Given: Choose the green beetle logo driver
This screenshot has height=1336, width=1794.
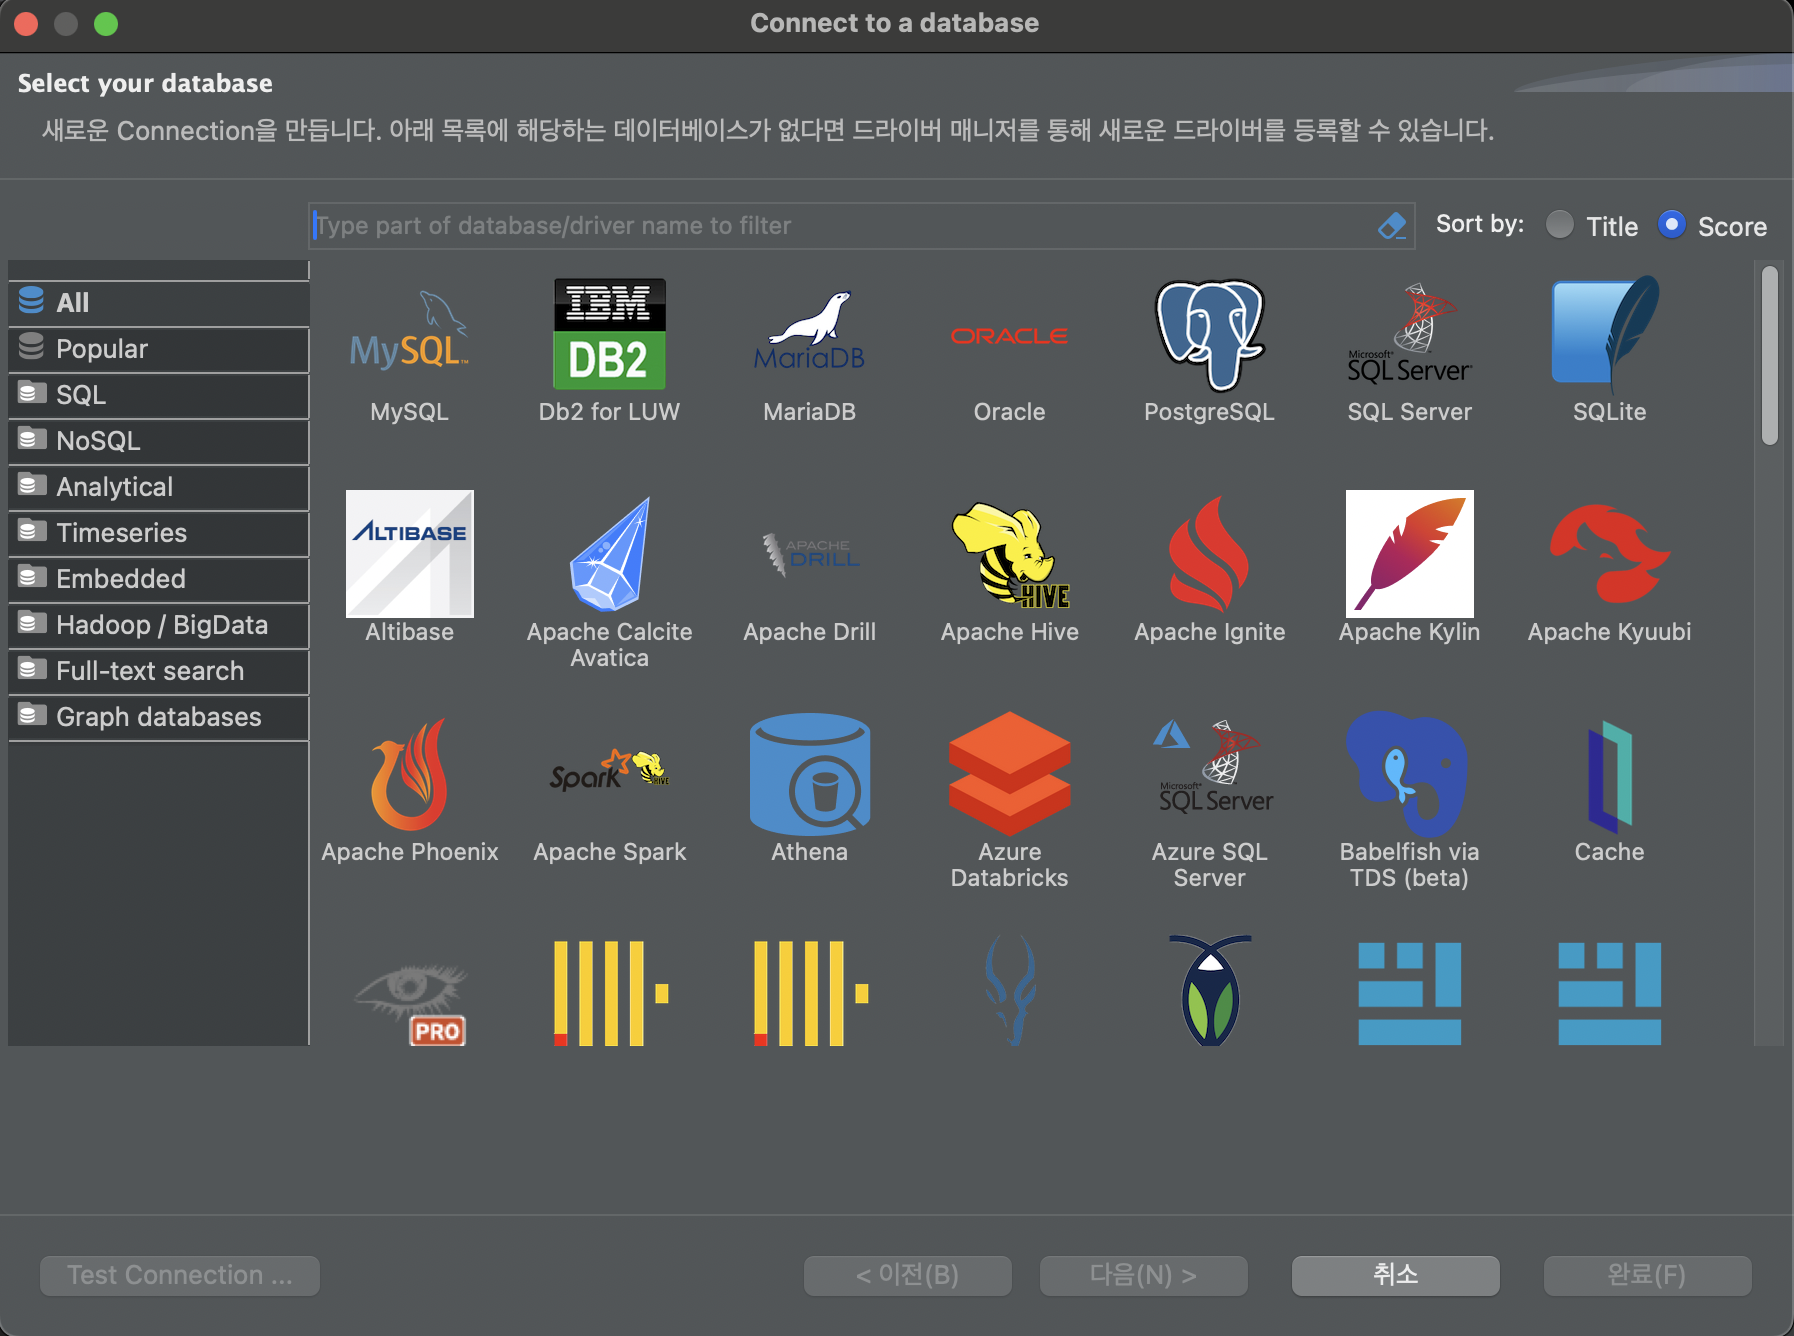Looking at the screenshot, I should pos(1209,990).
